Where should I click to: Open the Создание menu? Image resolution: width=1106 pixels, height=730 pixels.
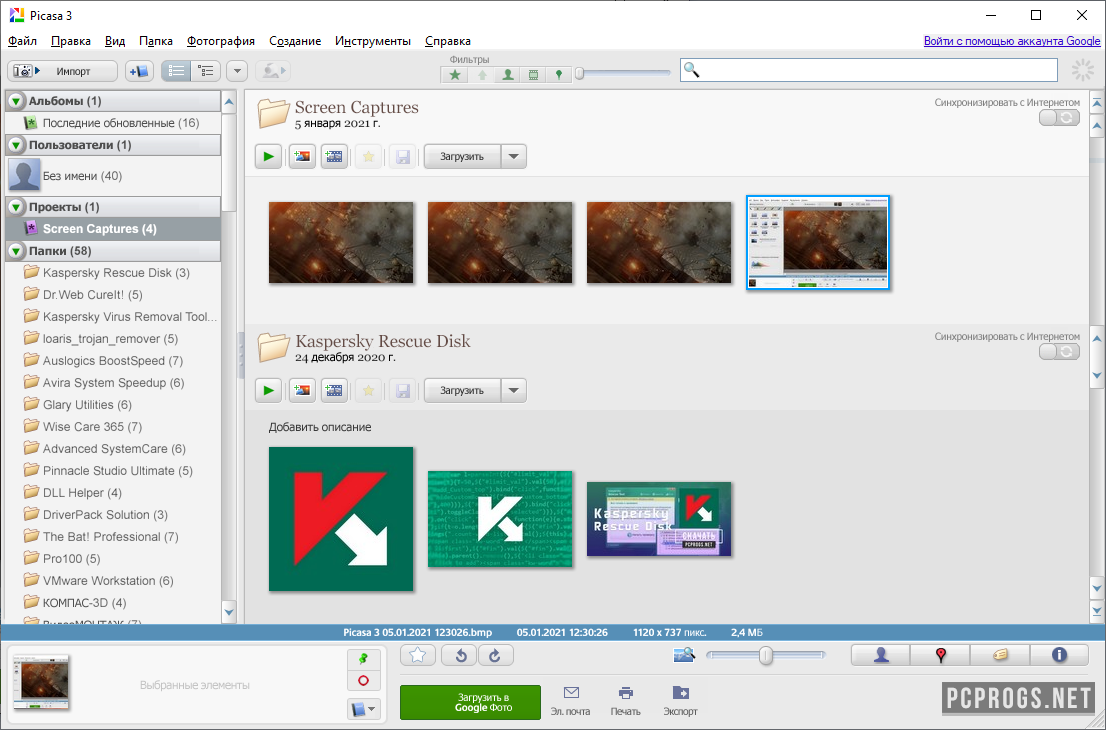point(295,41)
